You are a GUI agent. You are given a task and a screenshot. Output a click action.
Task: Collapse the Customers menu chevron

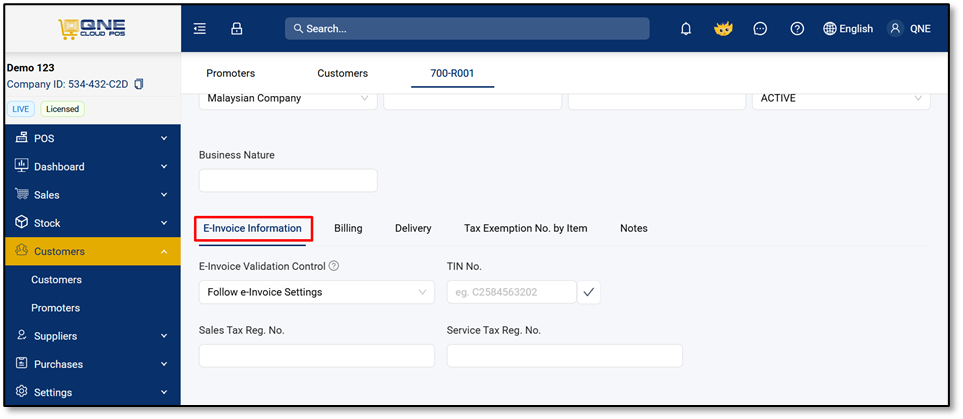(x=164, y=251)
